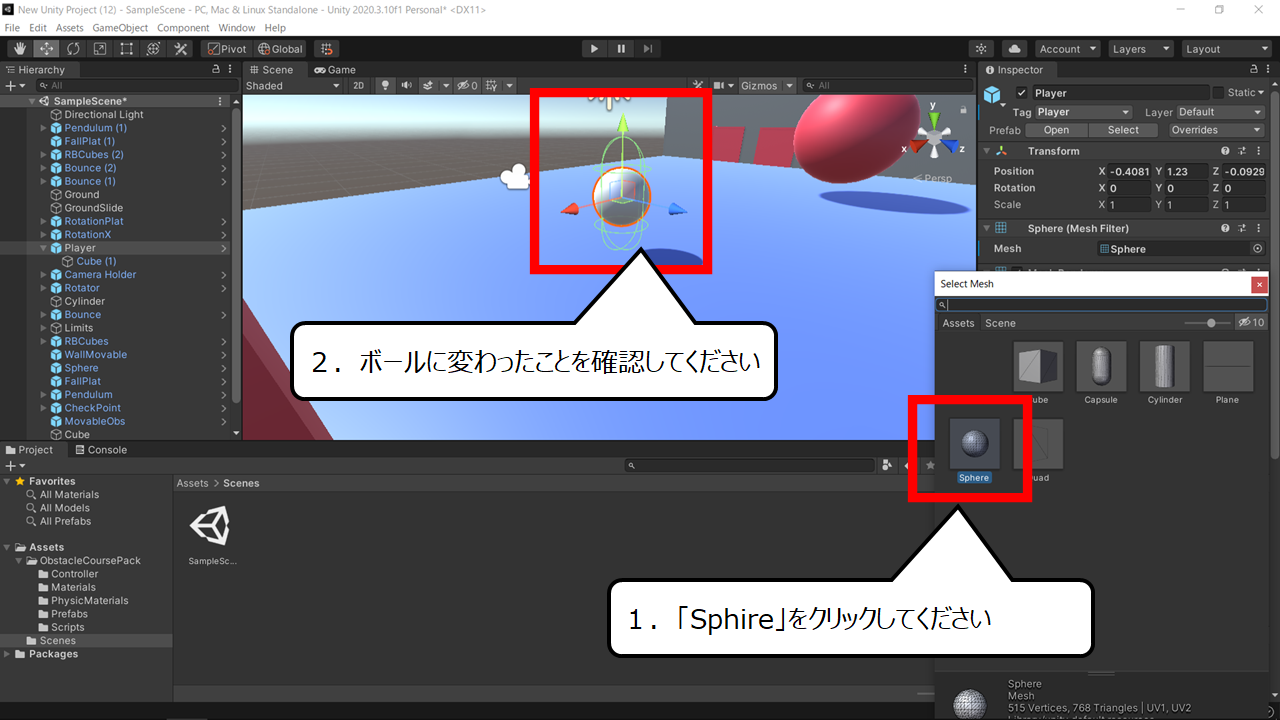This screenshot has height=720, width=1280.
Task: Open the Layer Default dropdown
Action: tap(1220, 112)
